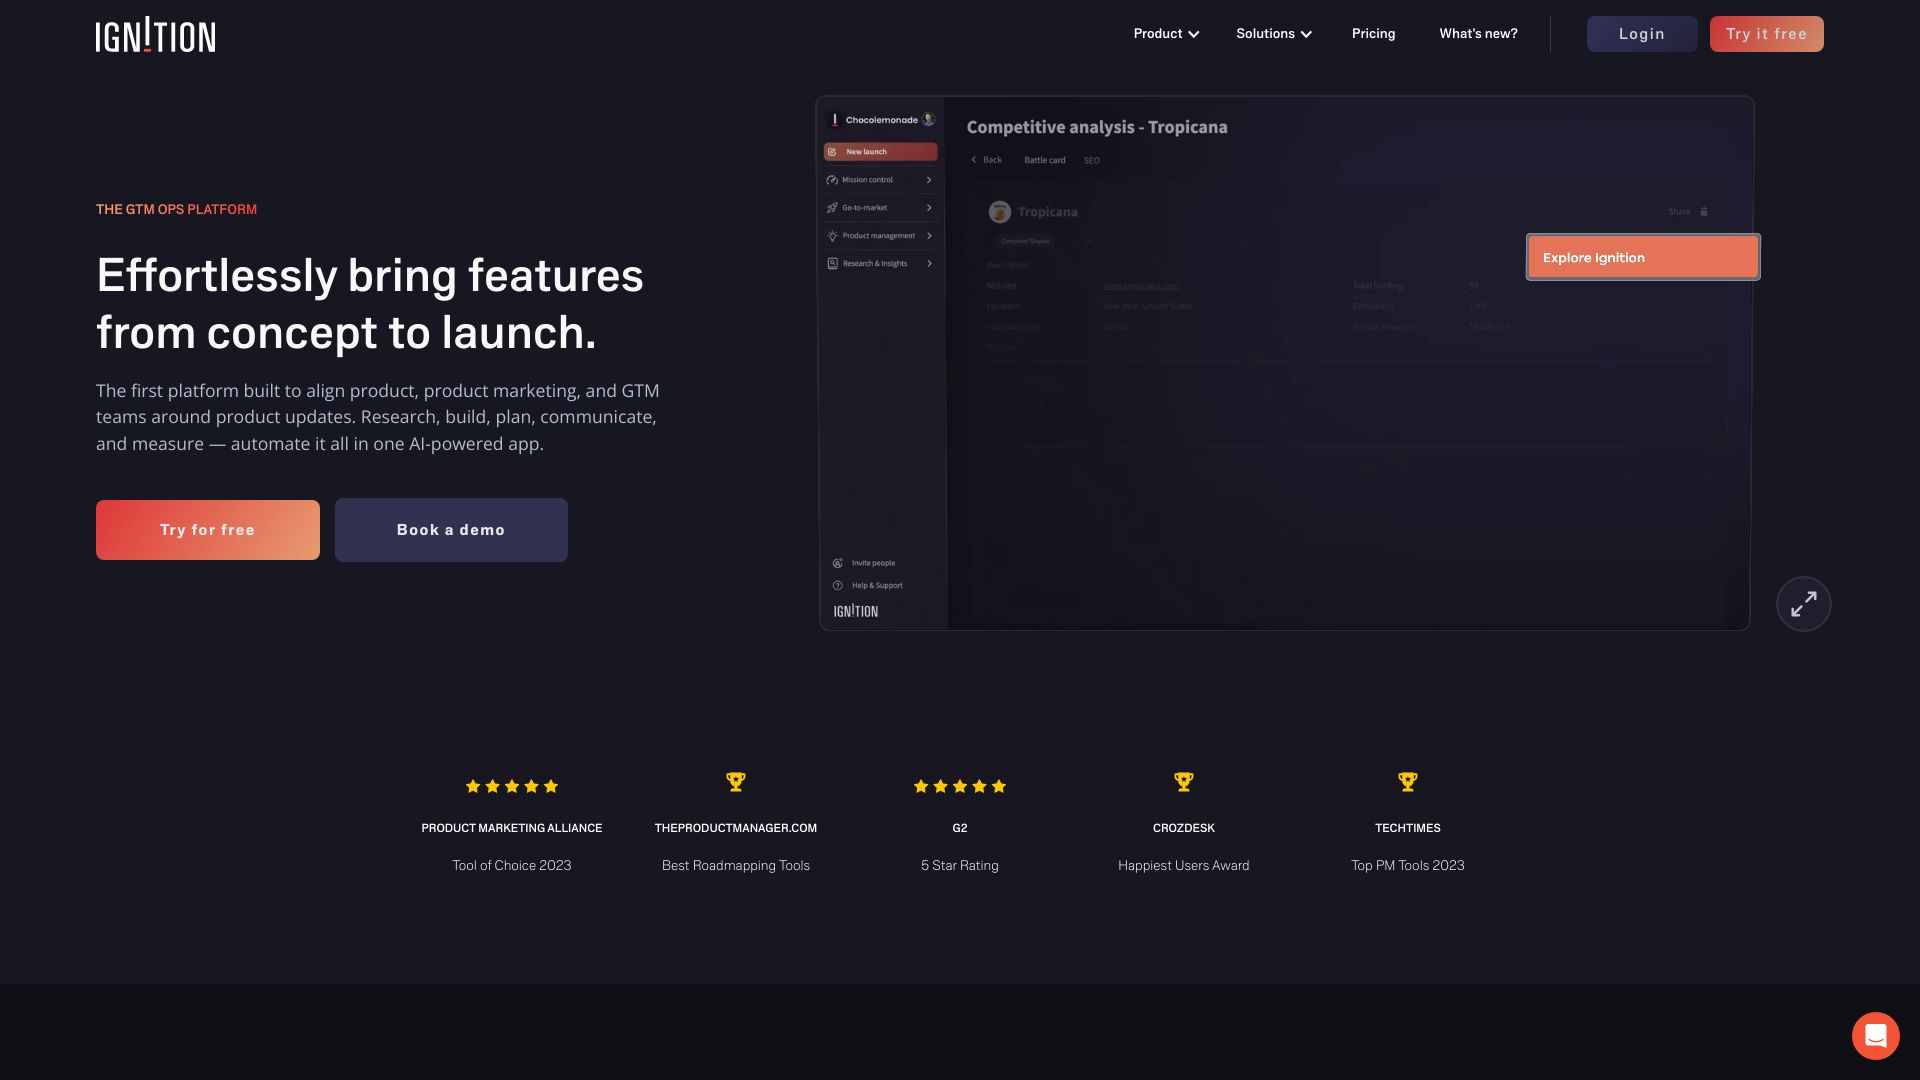Click the trophy icon above Crozdesk

click(1183, 782)
